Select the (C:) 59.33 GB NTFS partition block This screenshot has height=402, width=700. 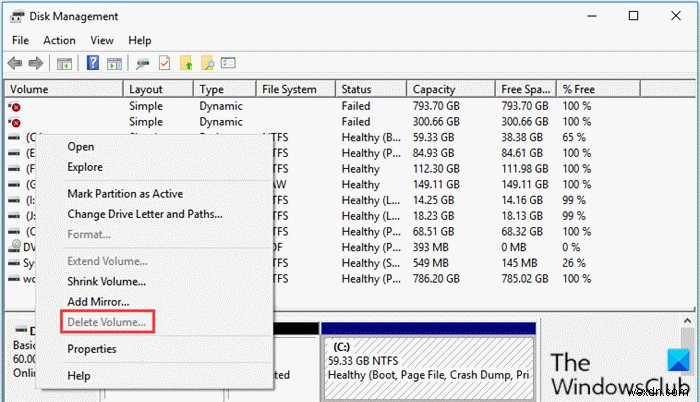[x=429, y=366]
